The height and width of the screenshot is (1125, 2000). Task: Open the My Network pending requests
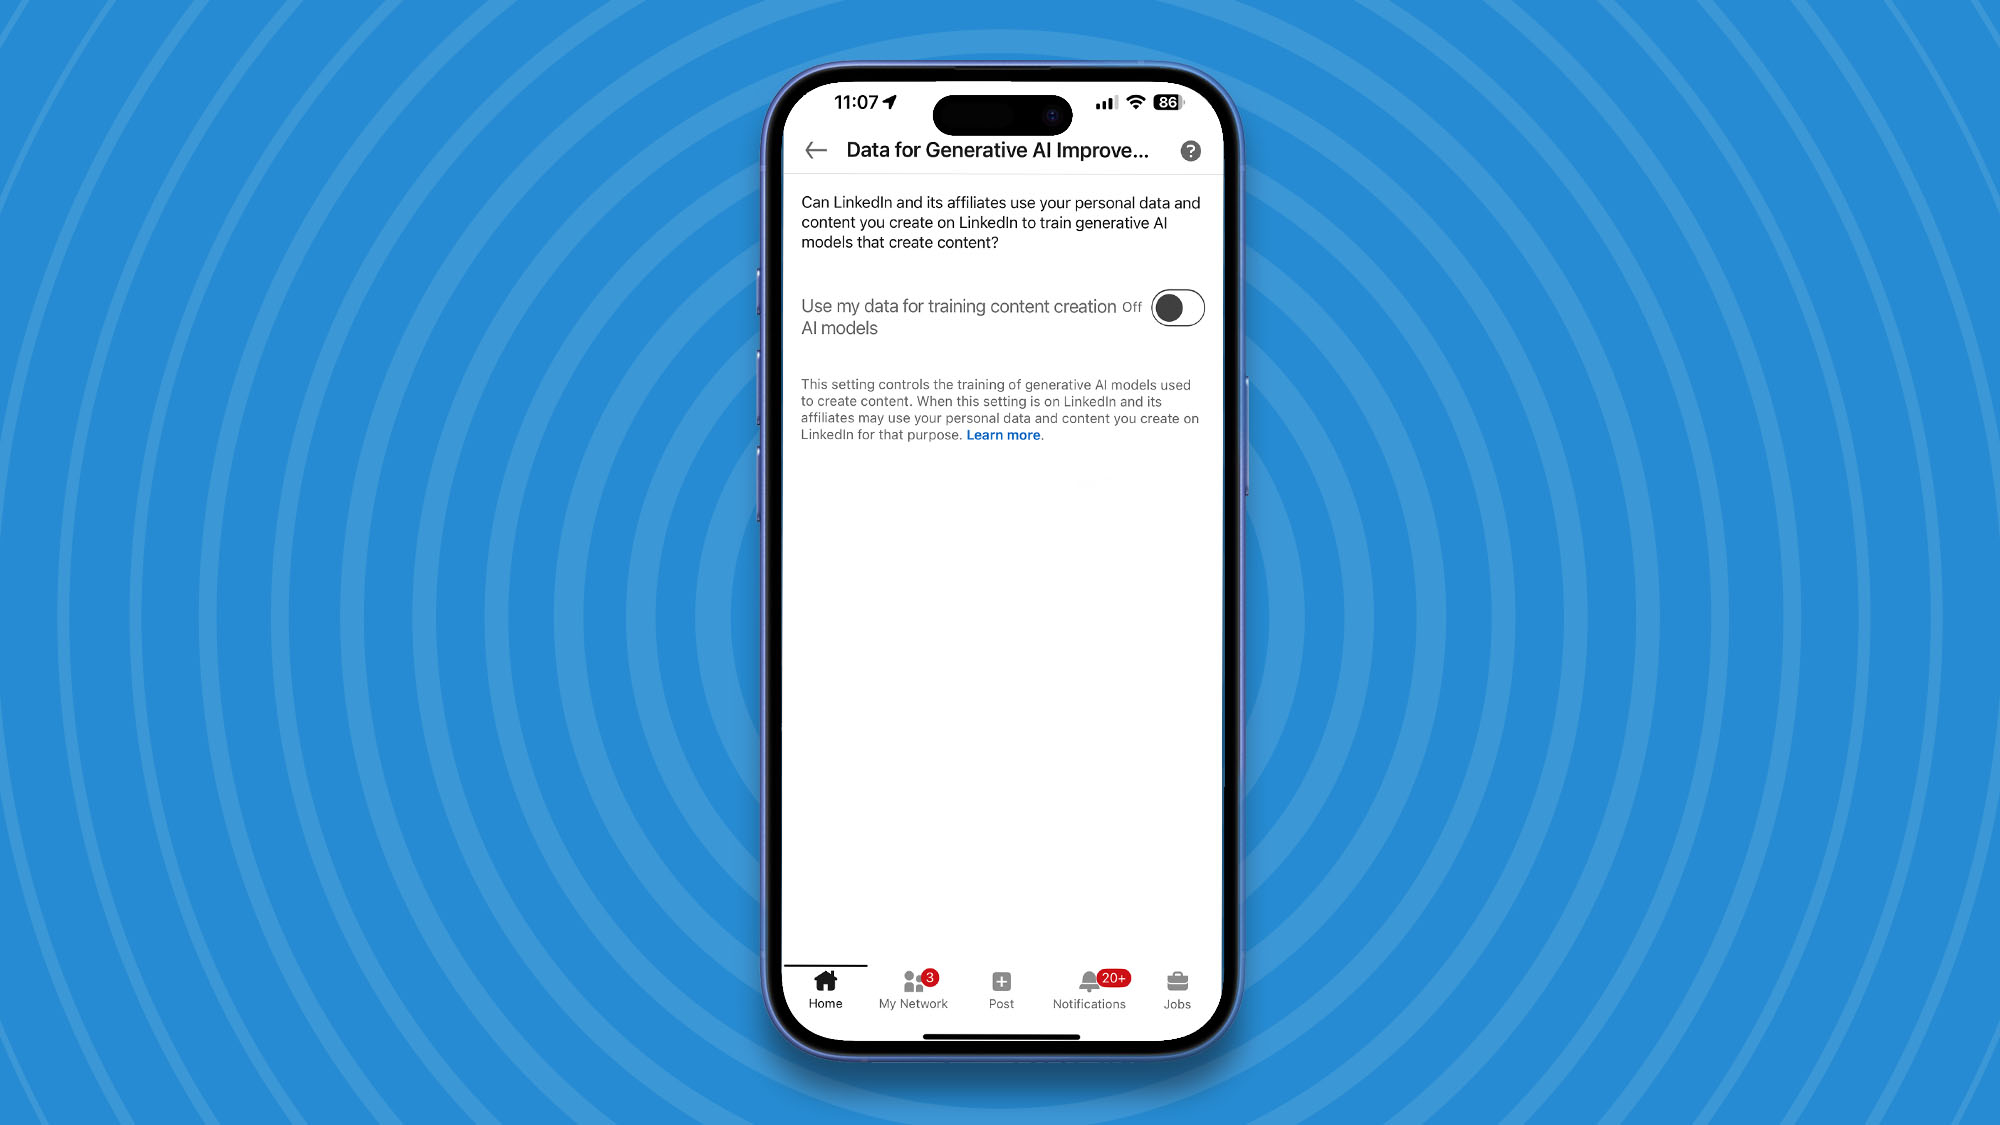pyautogui.click(x=913, y=988)
